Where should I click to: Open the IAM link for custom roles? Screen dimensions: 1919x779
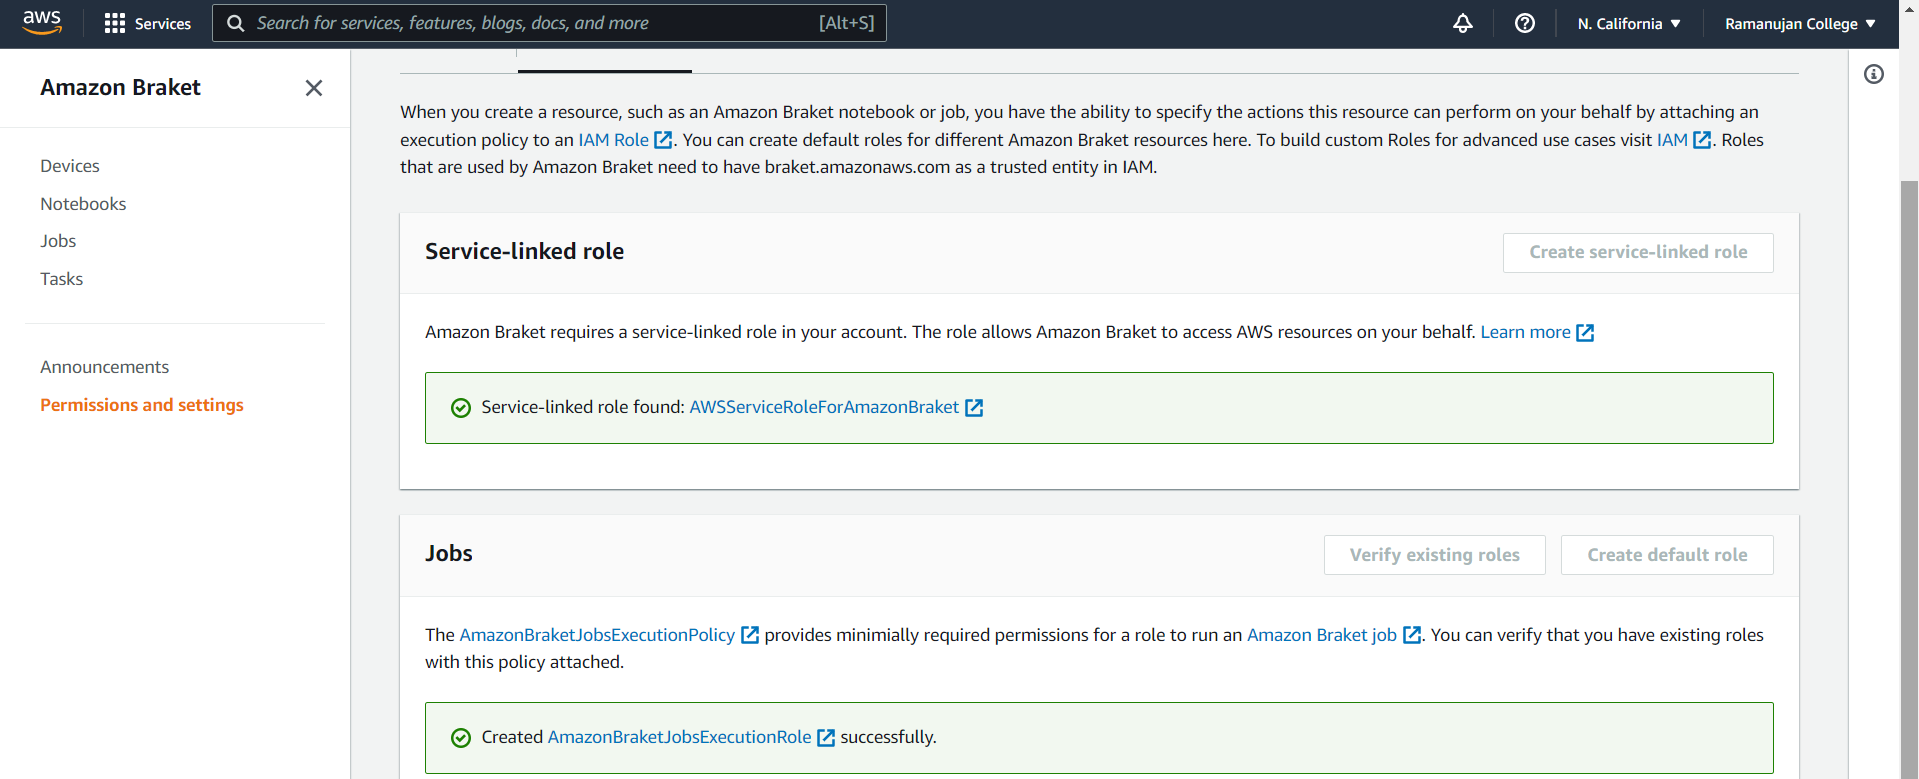(1672, 140)
